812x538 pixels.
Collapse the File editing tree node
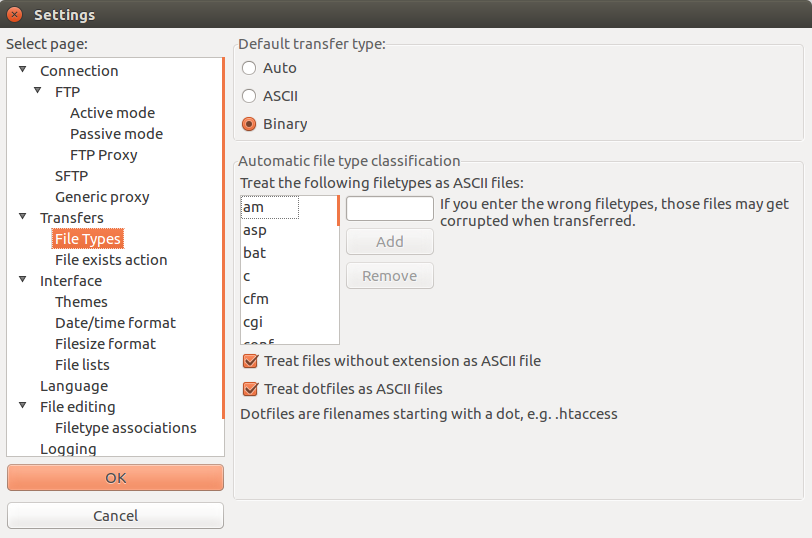[23, 406]
